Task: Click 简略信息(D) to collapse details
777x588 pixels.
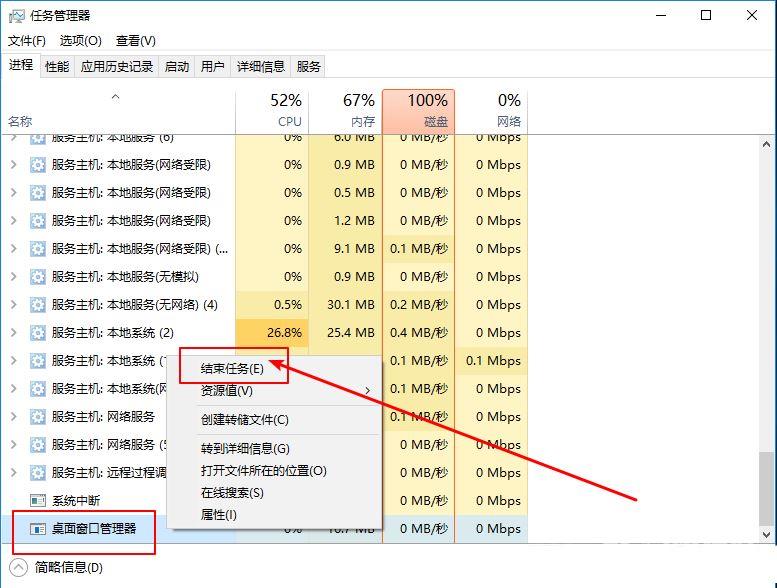Action: [69, 568]
